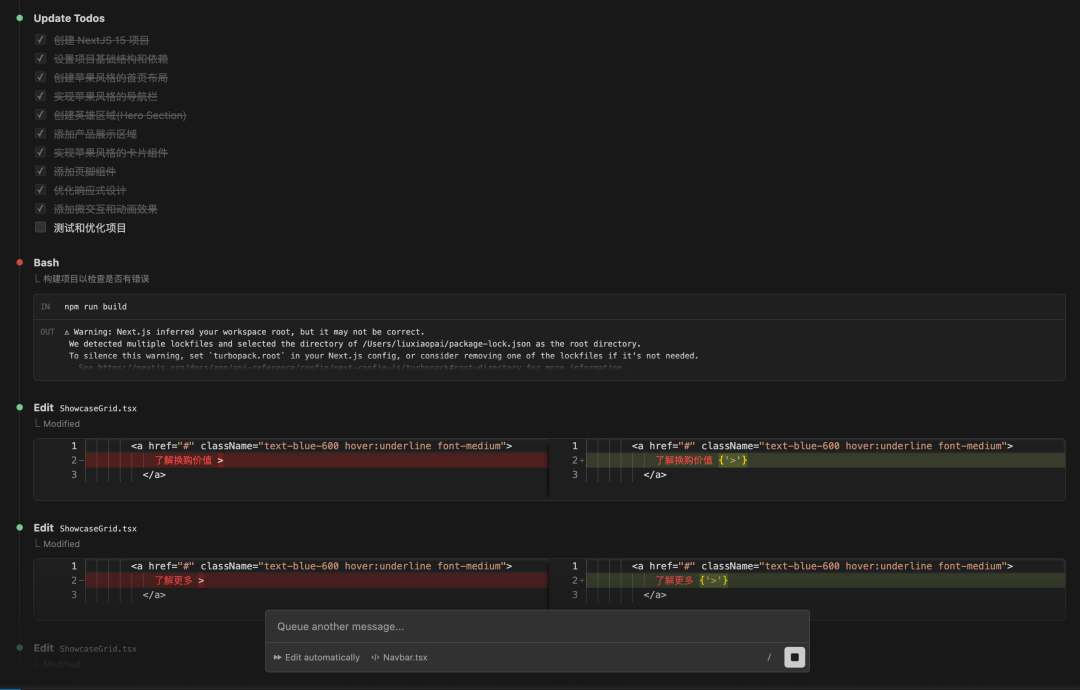Click the 创建英雄区域(Hero Section) todo text

click(x=120, y=115)
